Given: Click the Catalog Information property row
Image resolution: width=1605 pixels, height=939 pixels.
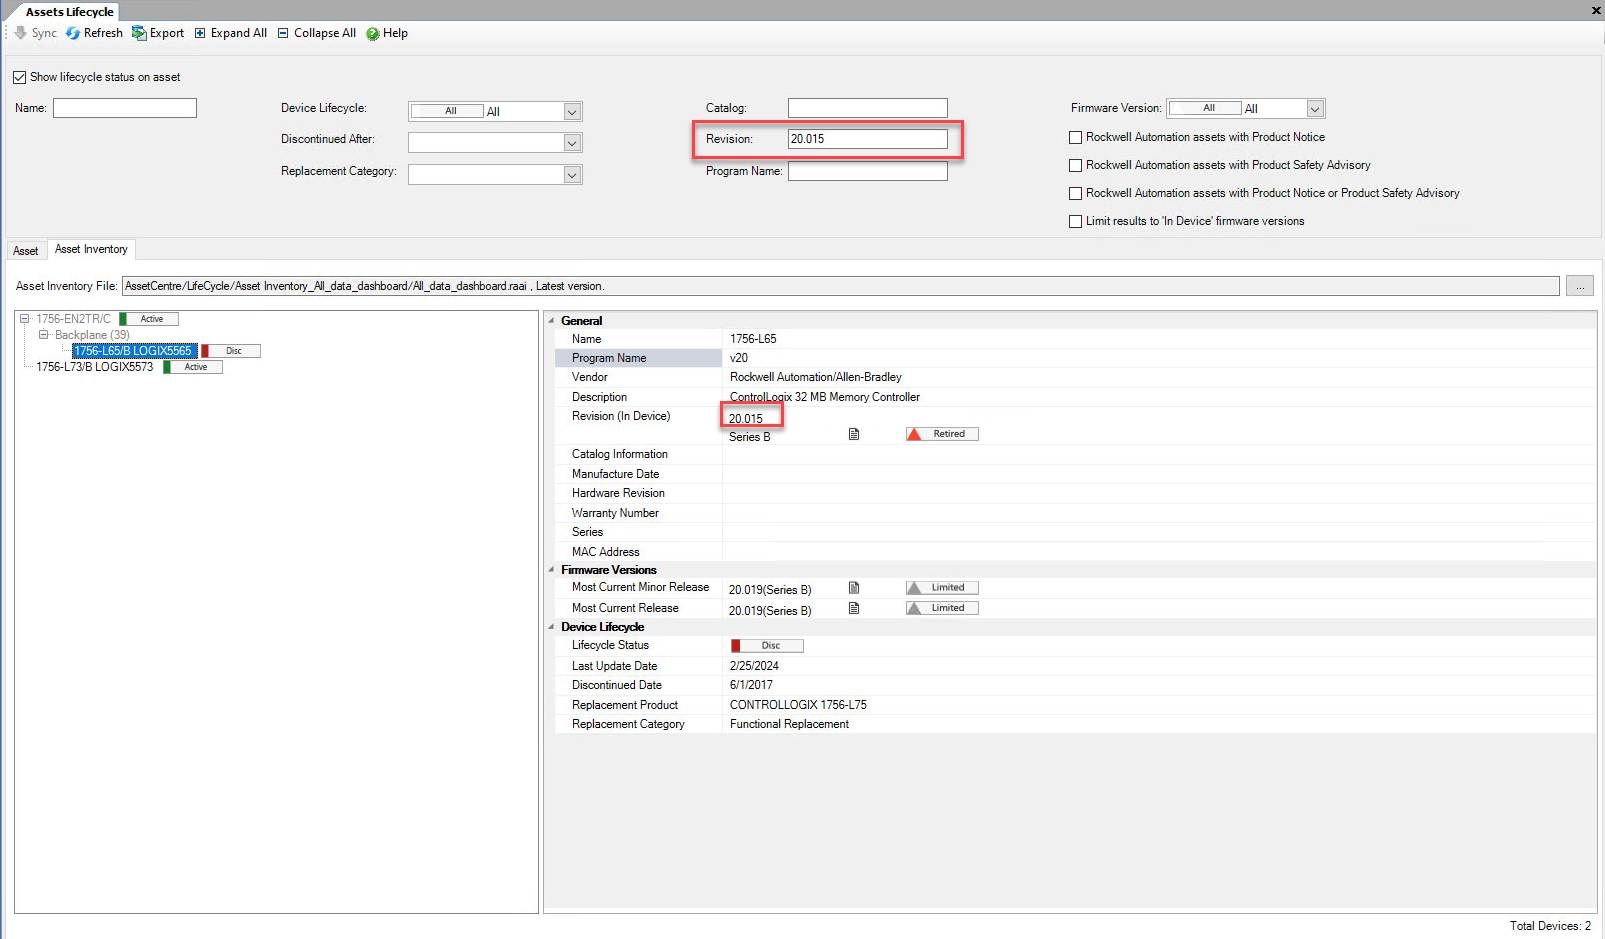Looking at the screenshot, I should [1075, 454].
